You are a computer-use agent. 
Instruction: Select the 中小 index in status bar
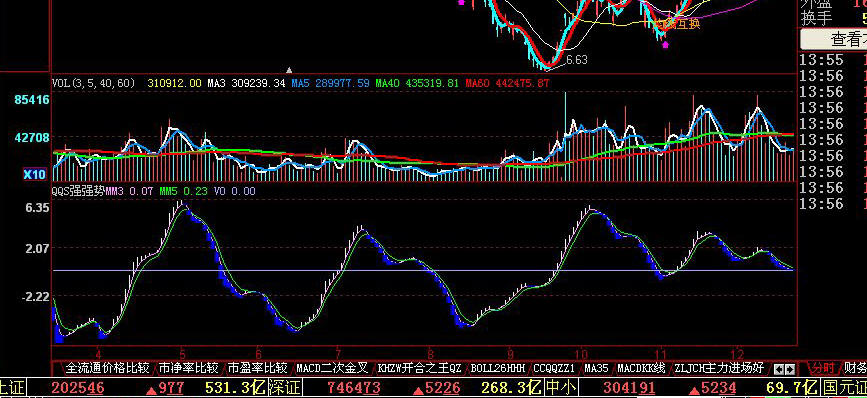tap(561, 388)
